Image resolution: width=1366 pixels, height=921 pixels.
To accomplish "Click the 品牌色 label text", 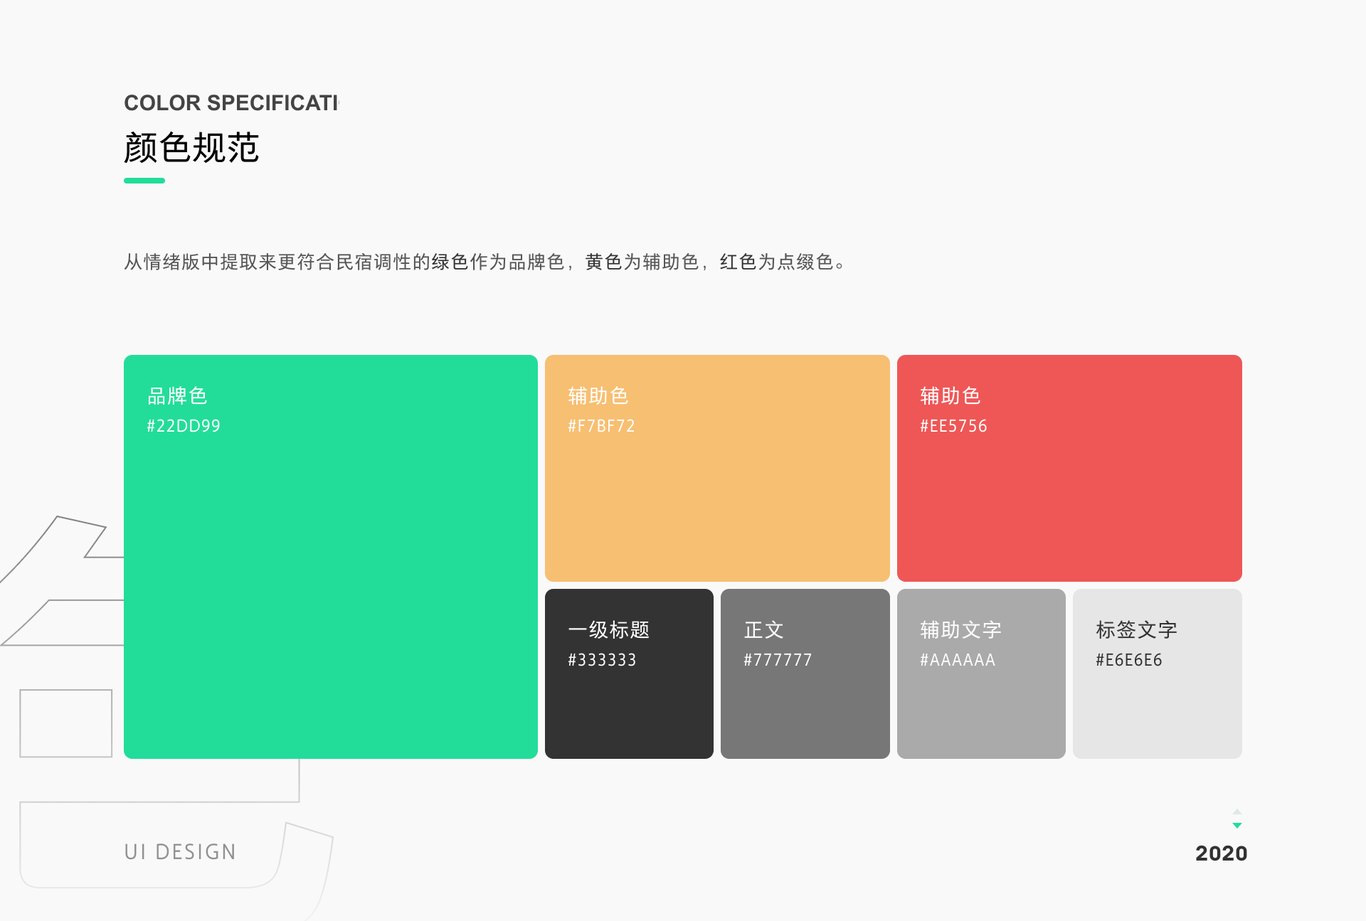I will tap(177, 396).
